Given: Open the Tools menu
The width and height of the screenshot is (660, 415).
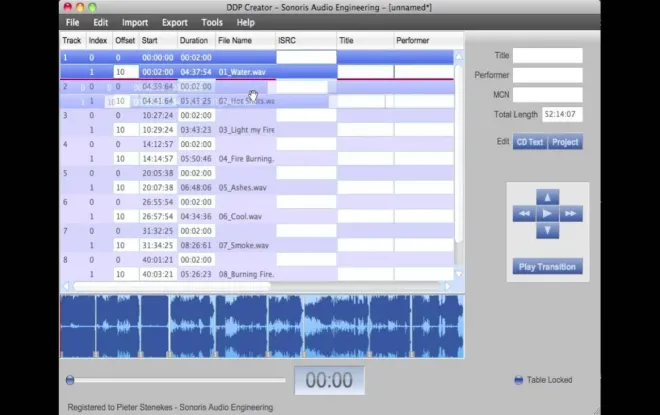Looking at the screenshot, I should pos(212,22).
